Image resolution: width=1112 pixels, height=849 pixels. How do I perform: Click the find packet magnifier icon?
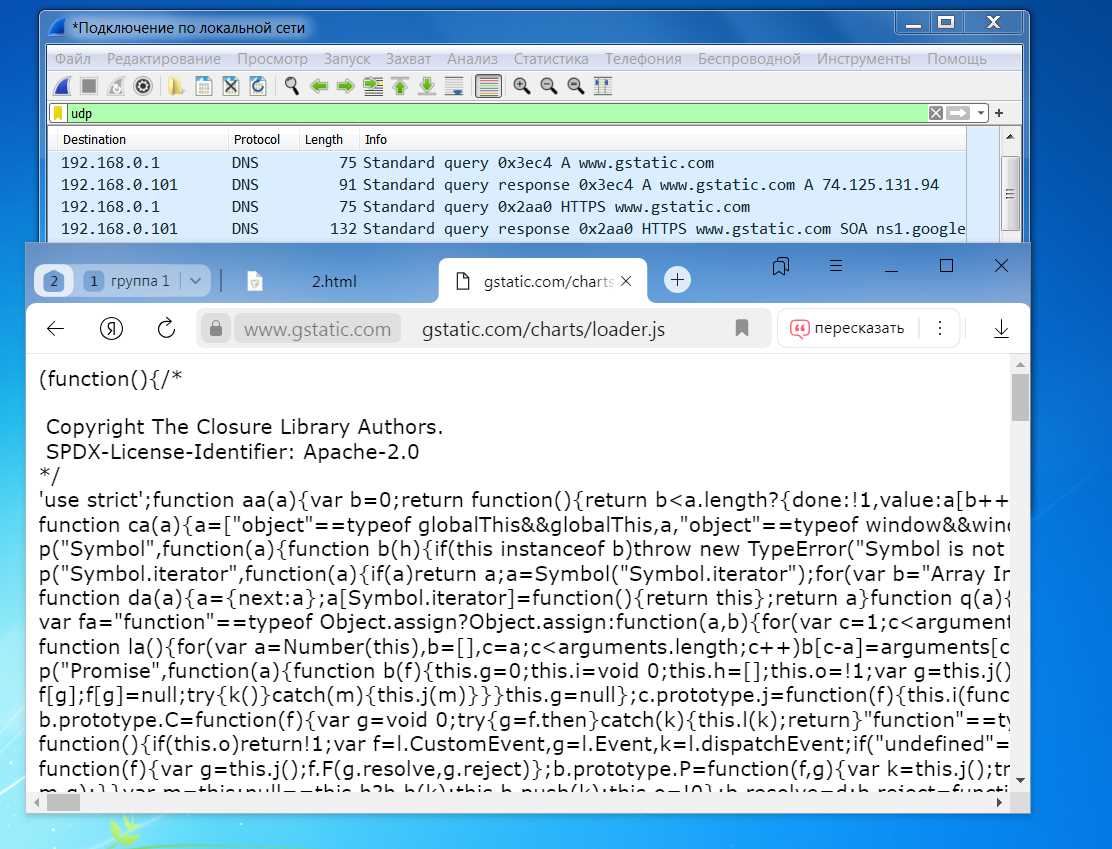pos(291,86)
